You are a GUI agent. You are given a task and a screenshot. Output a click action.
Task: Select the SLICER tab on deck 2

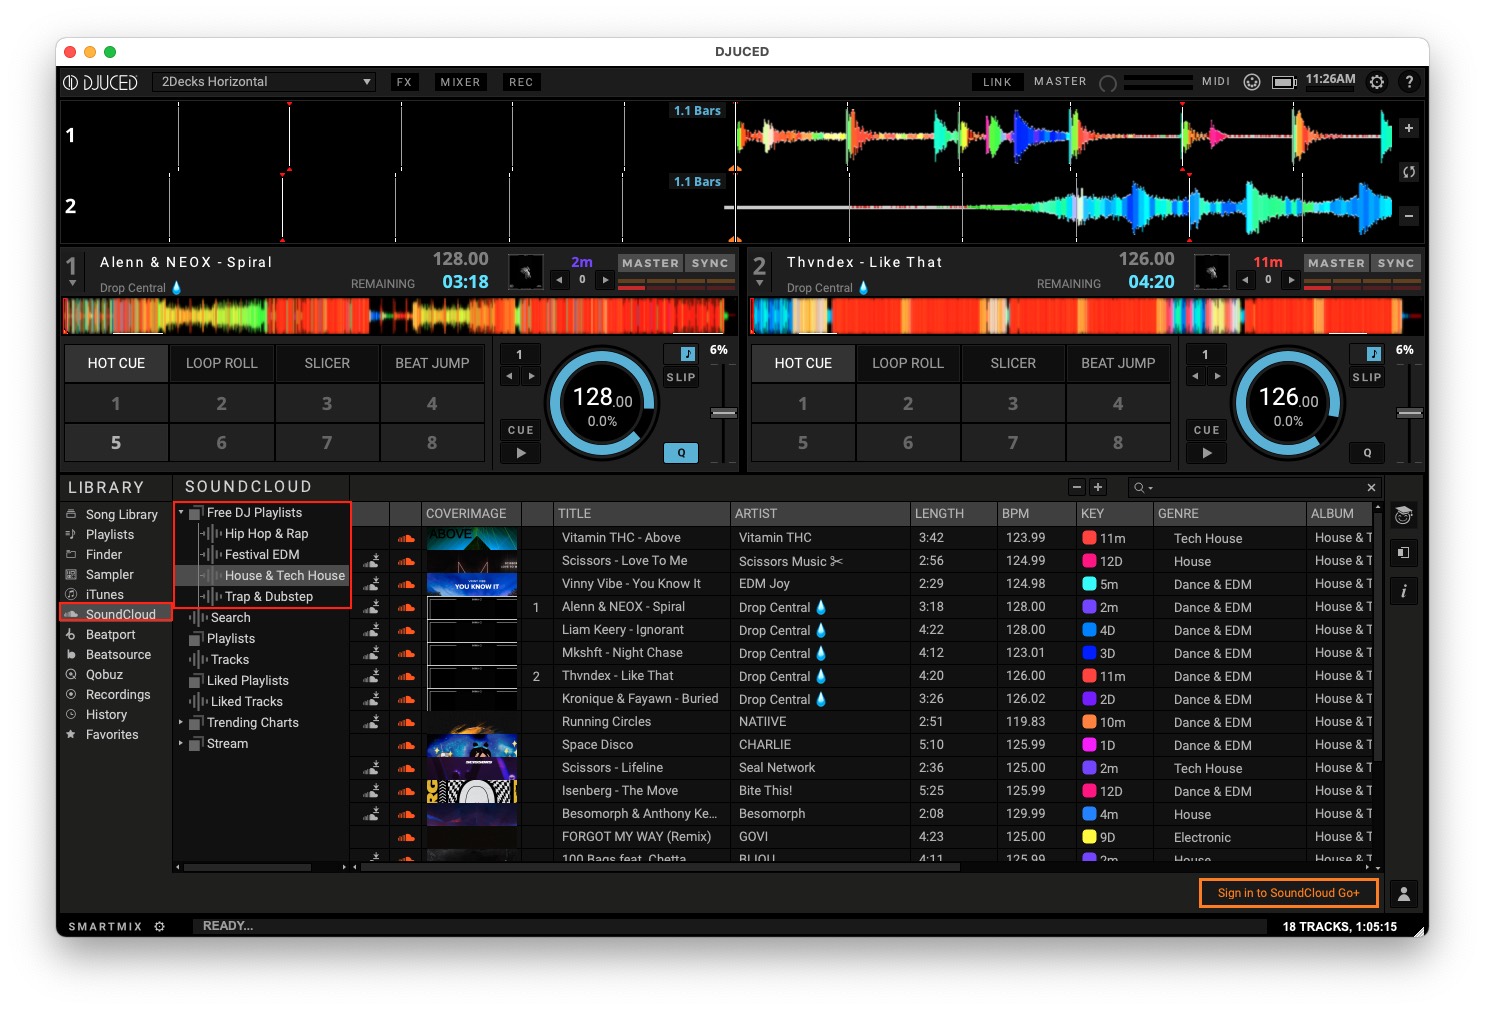point(1012,363)
